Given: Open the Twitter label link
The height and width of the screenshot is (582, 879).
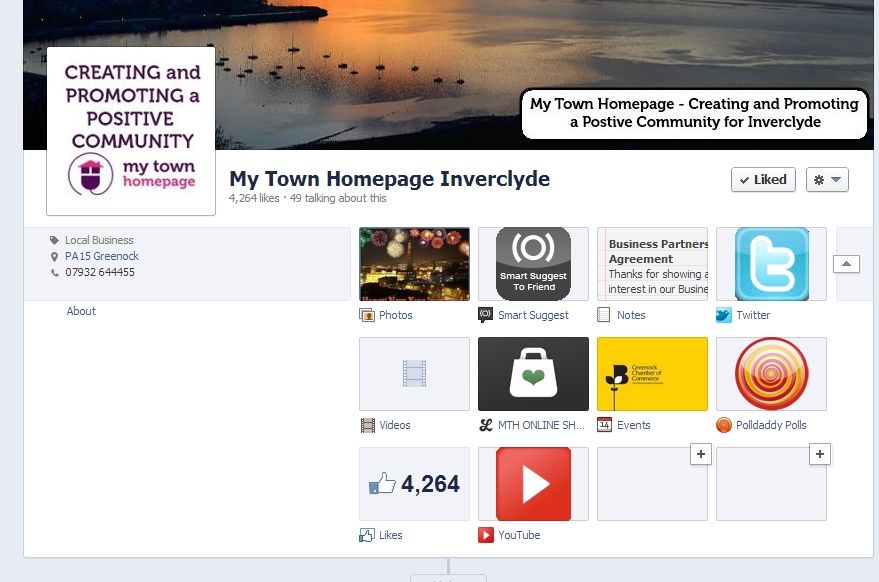Looking at the screenshot, I should [x=753, y=315].
